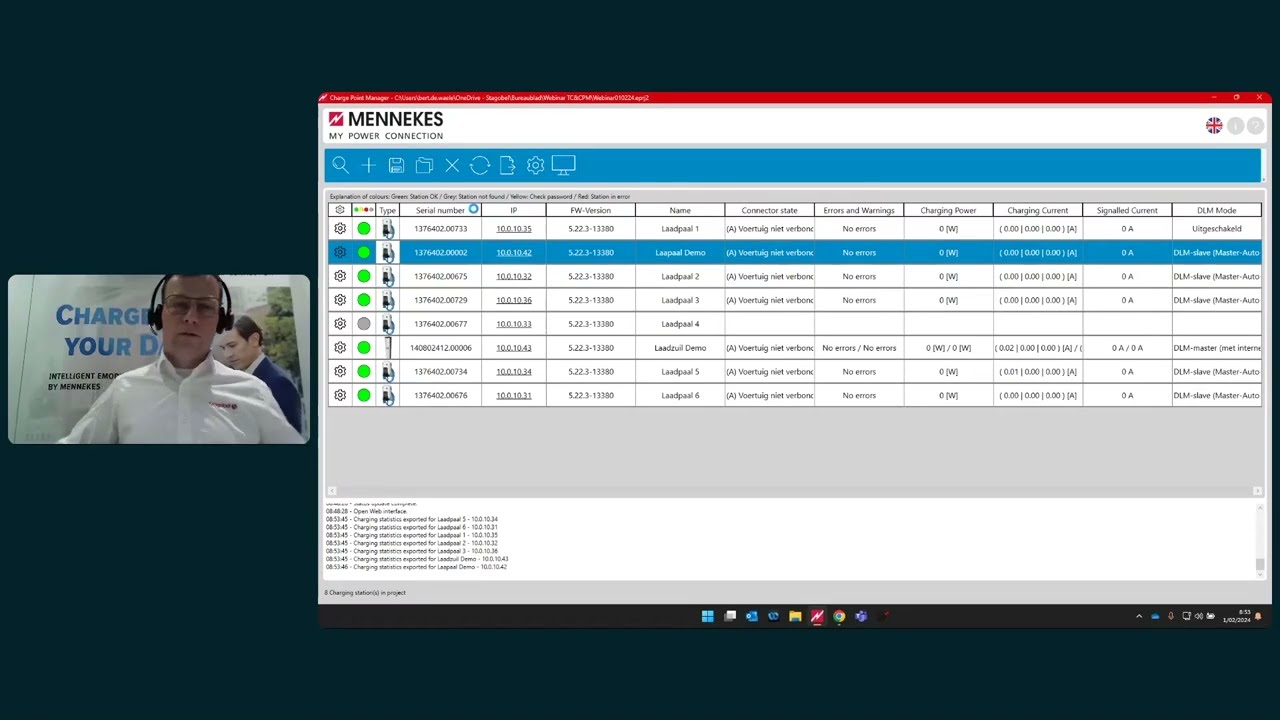Open Windows Start menu

click(708, 616)
